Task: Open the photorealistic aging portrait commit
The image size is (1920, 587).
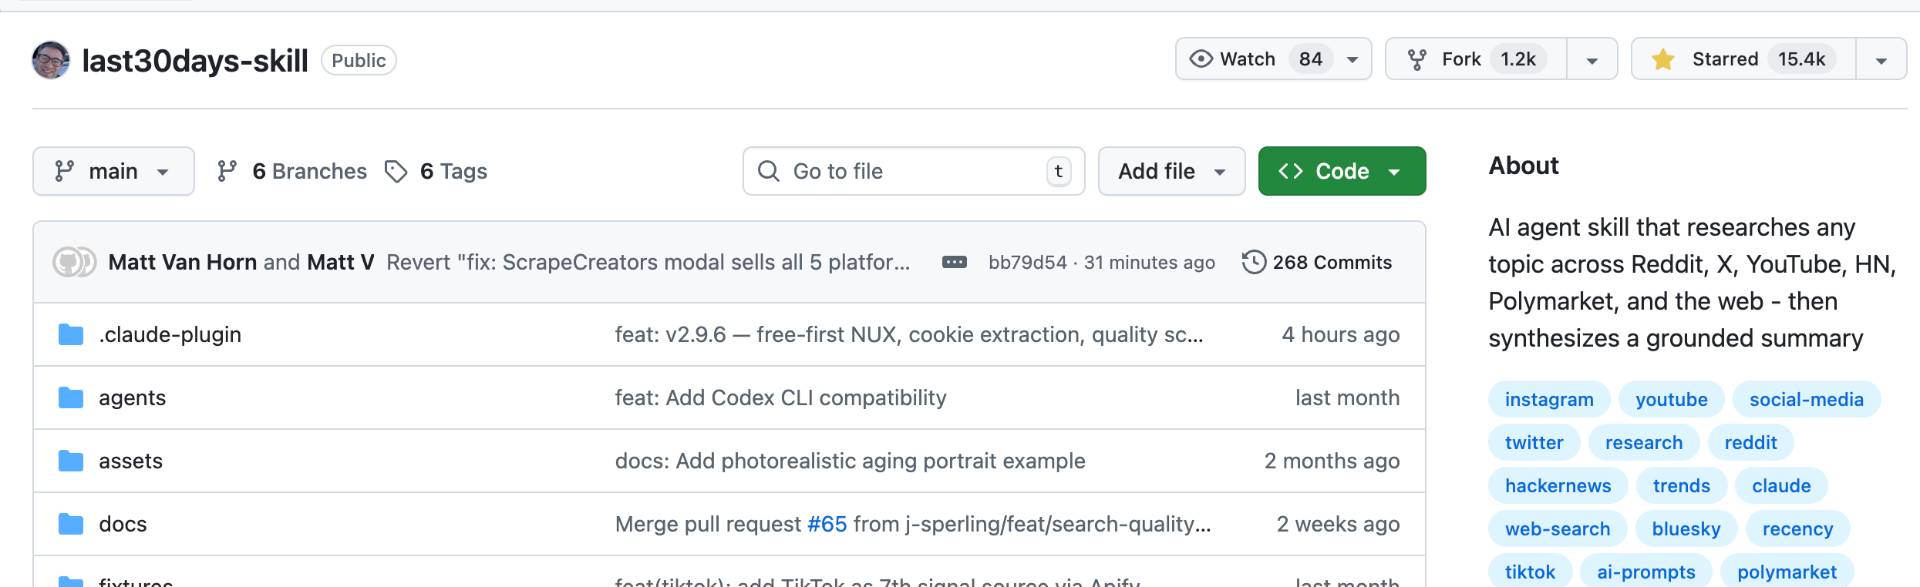Action: pos(850,460)
